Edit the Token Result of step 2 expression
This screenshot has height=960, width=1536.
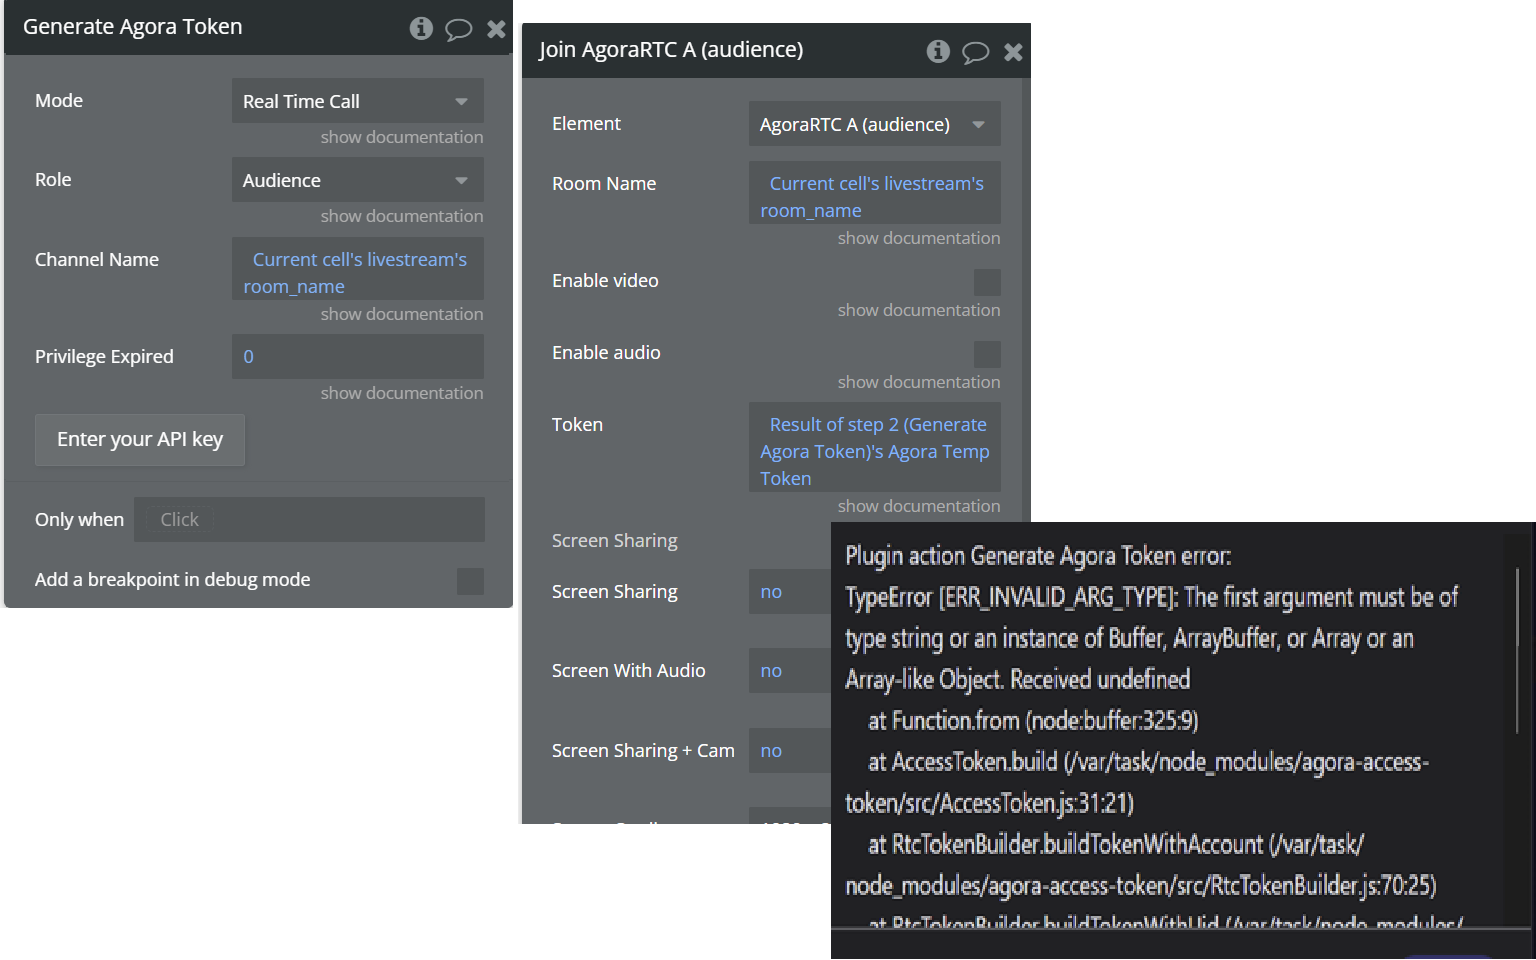click(x=875, y=447)
